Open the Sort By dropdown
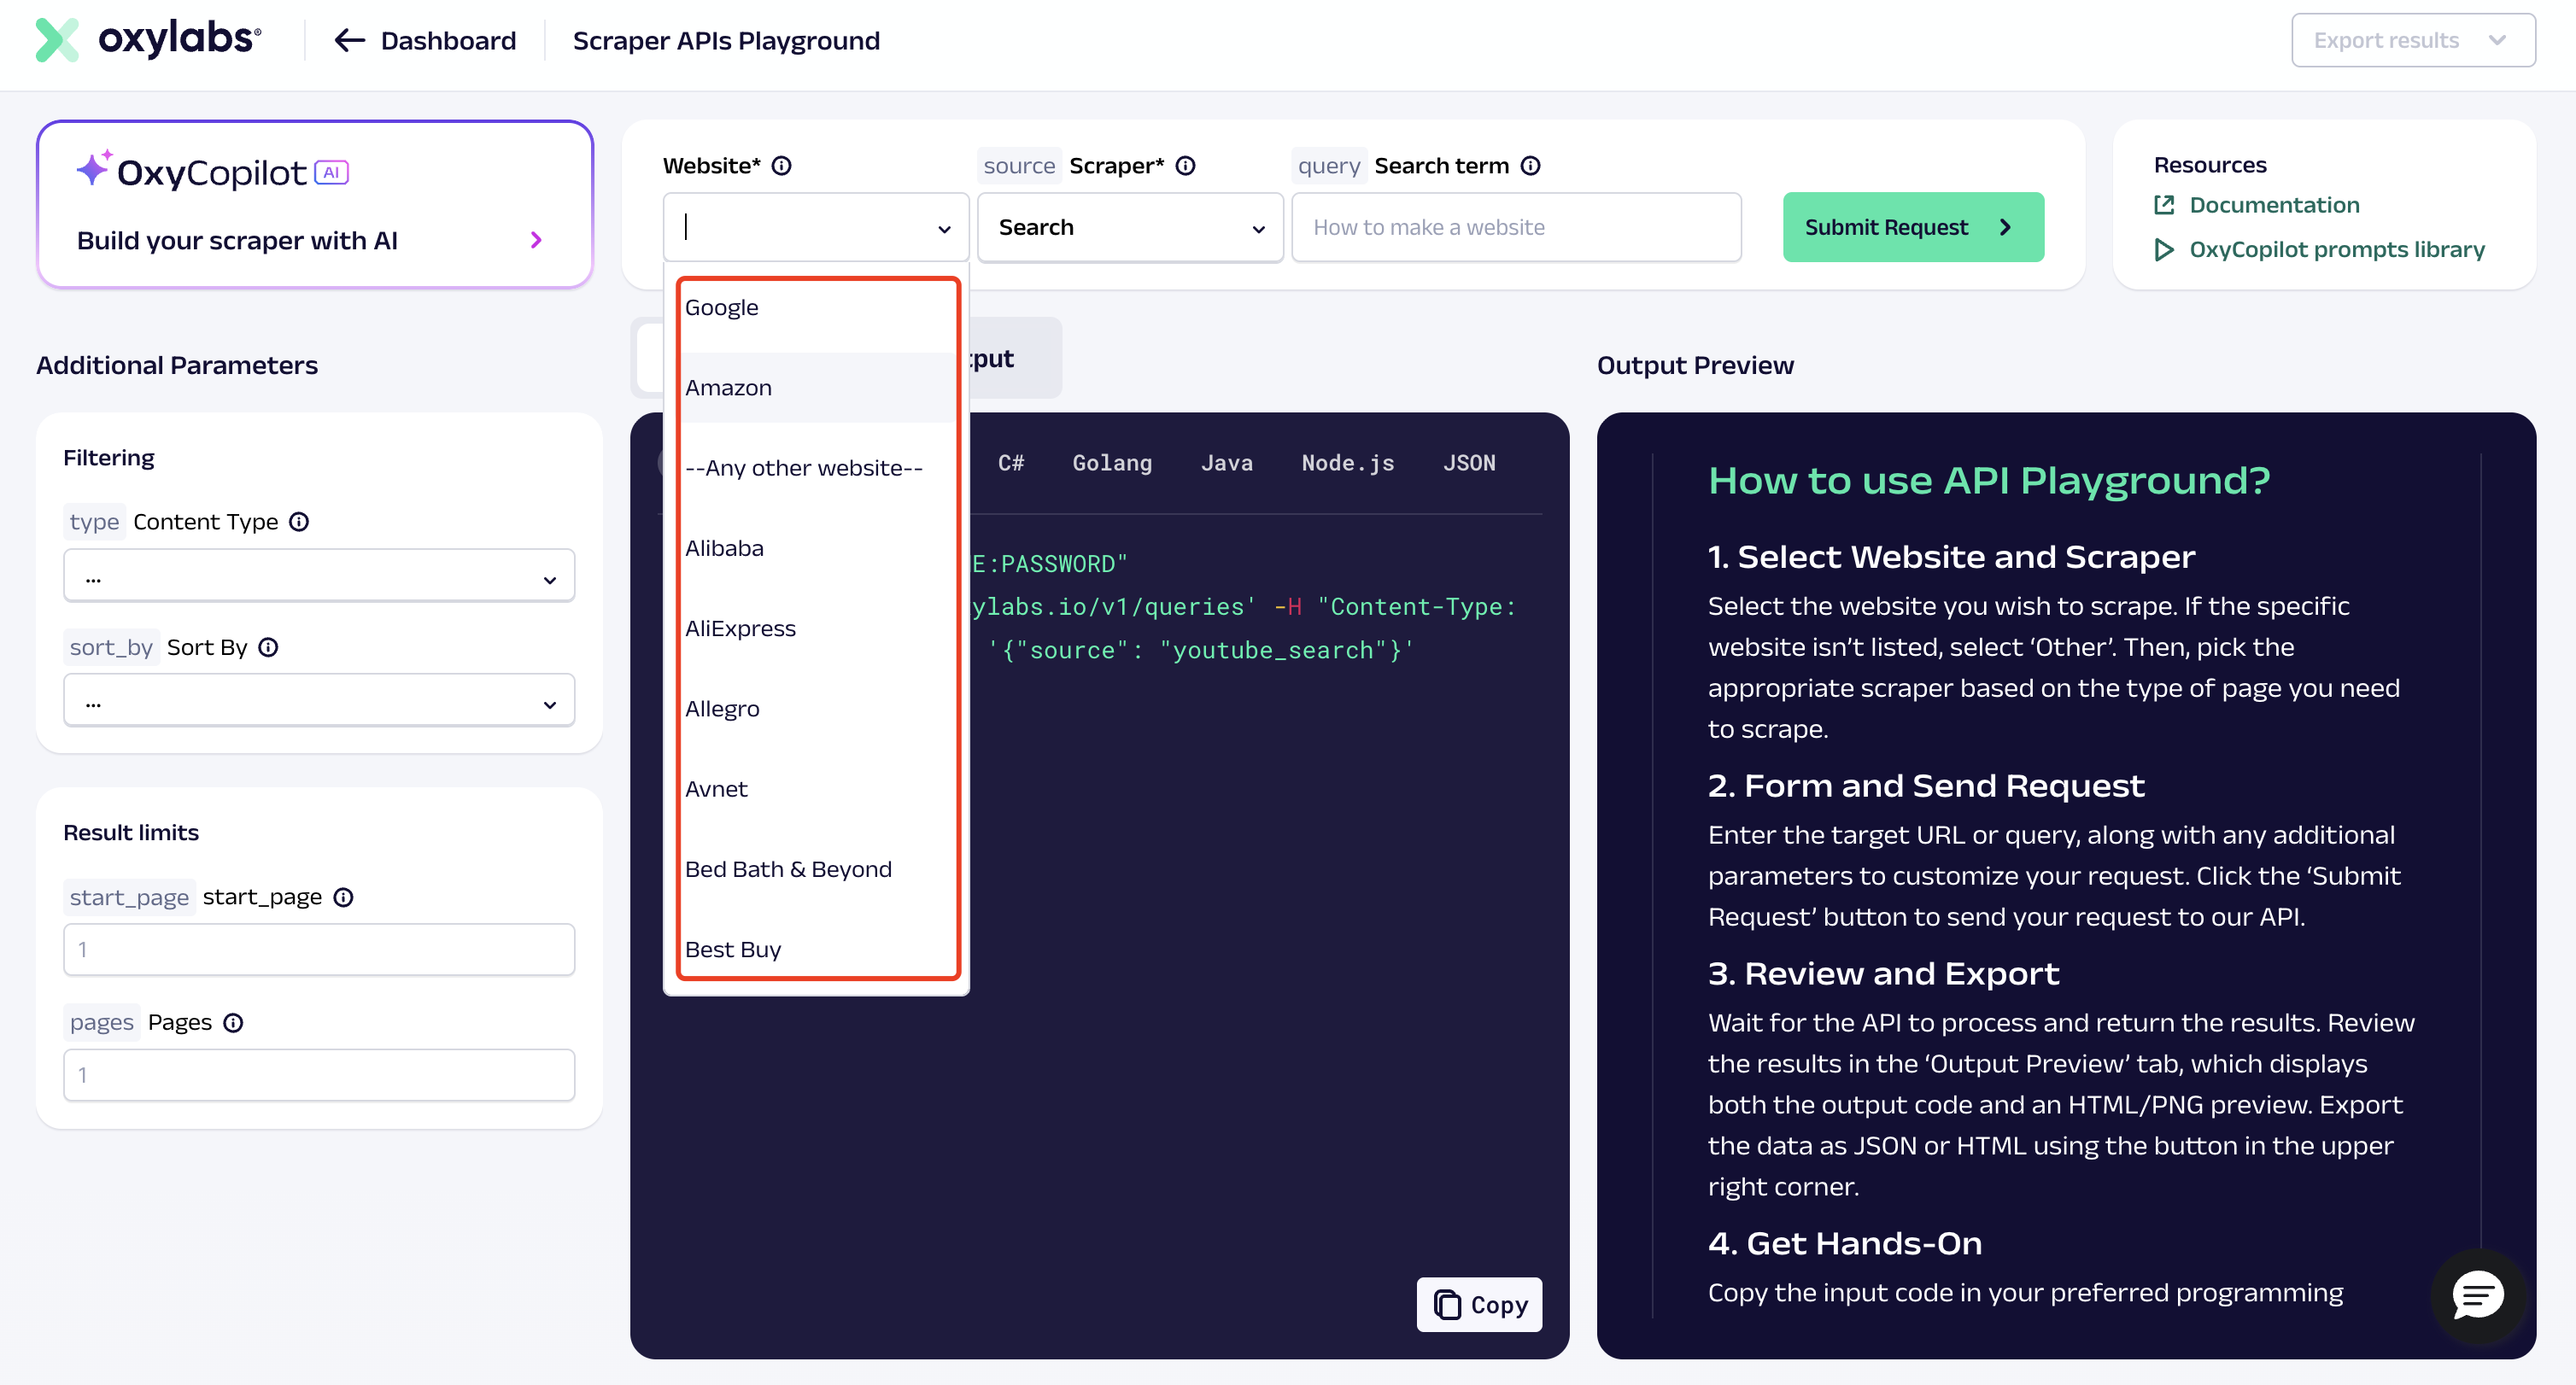 pos(319,703)
